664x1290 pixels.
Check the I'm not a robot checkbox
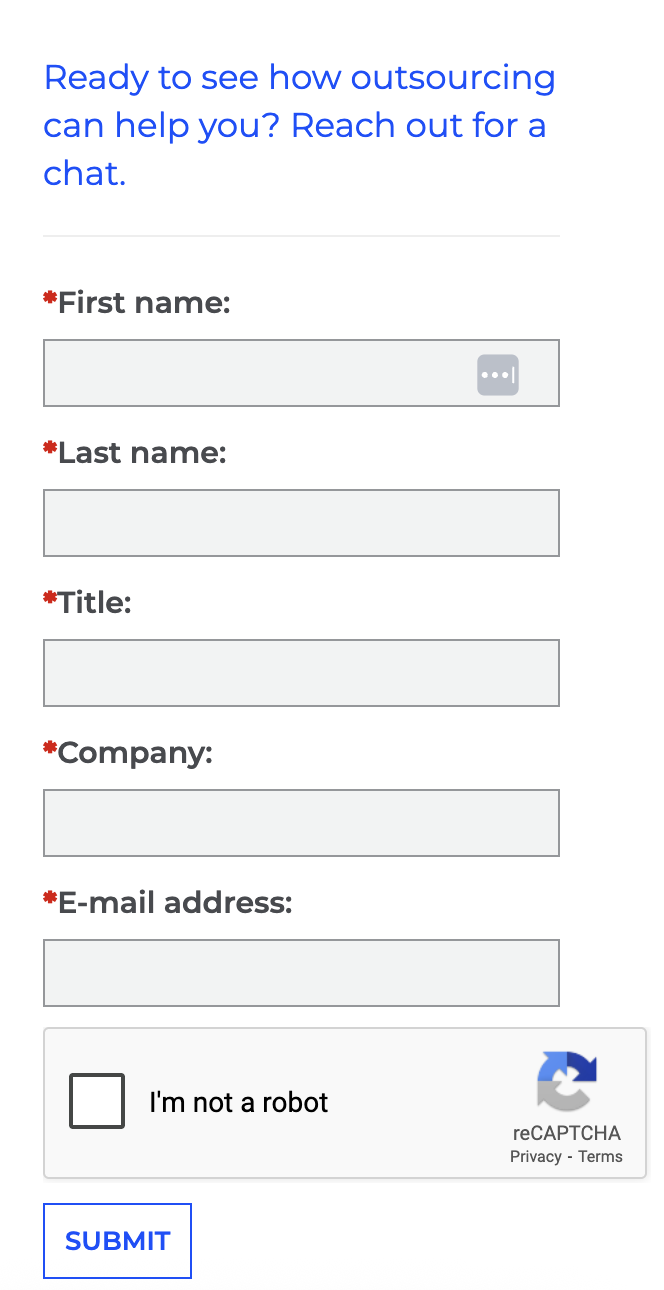pos(97,1101)
